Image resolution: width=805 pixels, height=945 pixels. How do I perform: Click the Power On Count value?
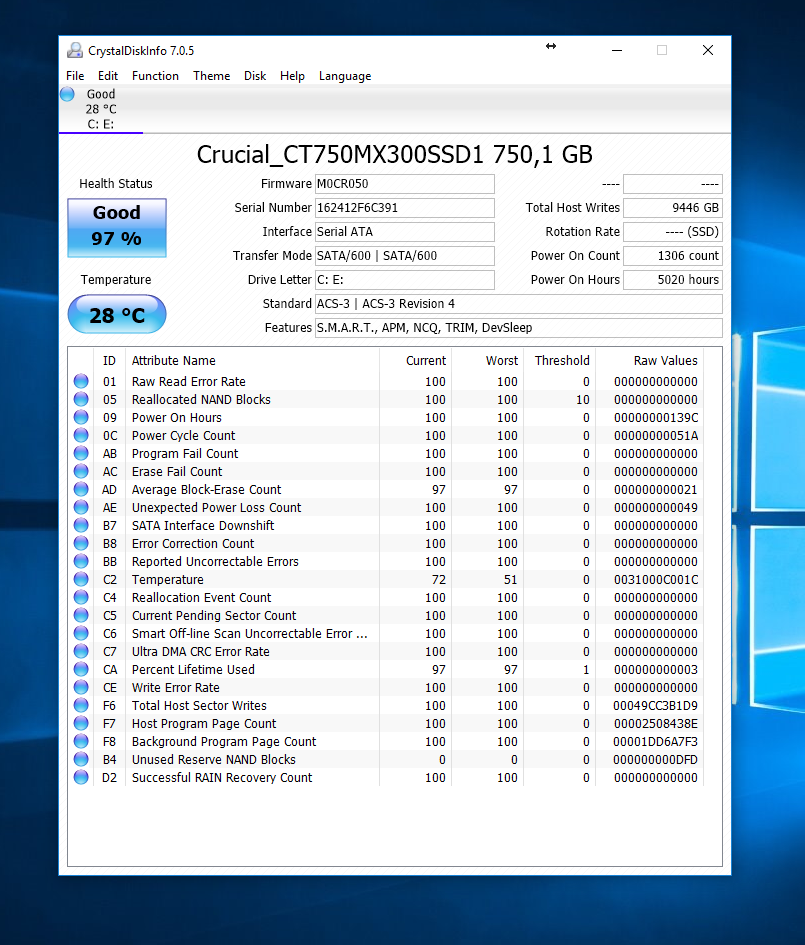click(672, 256)
